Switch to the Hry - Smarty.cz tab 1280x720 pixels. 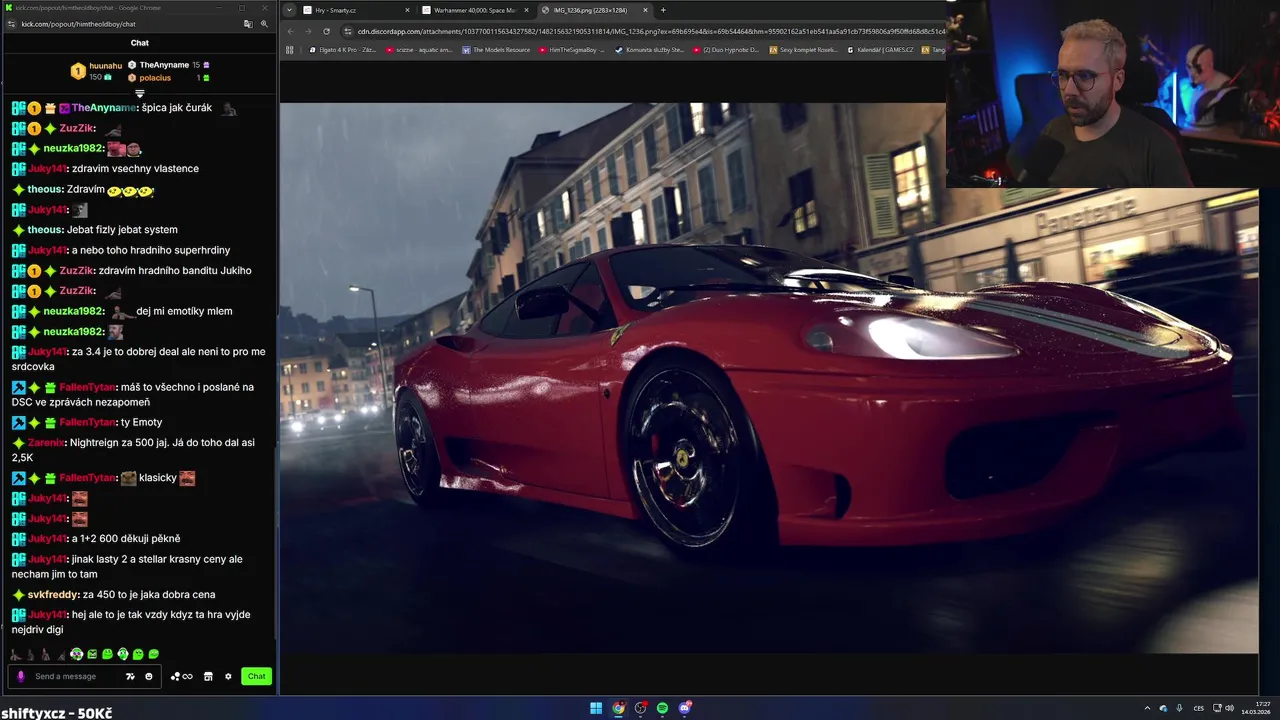click(355, 10)
